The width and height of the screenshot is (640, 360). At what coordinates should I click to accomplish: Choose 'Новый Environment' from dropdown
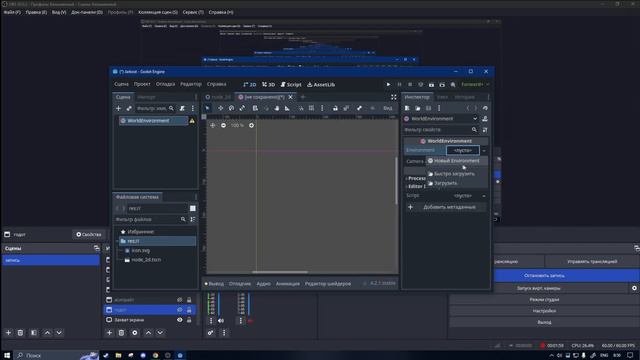click(456, 161)
